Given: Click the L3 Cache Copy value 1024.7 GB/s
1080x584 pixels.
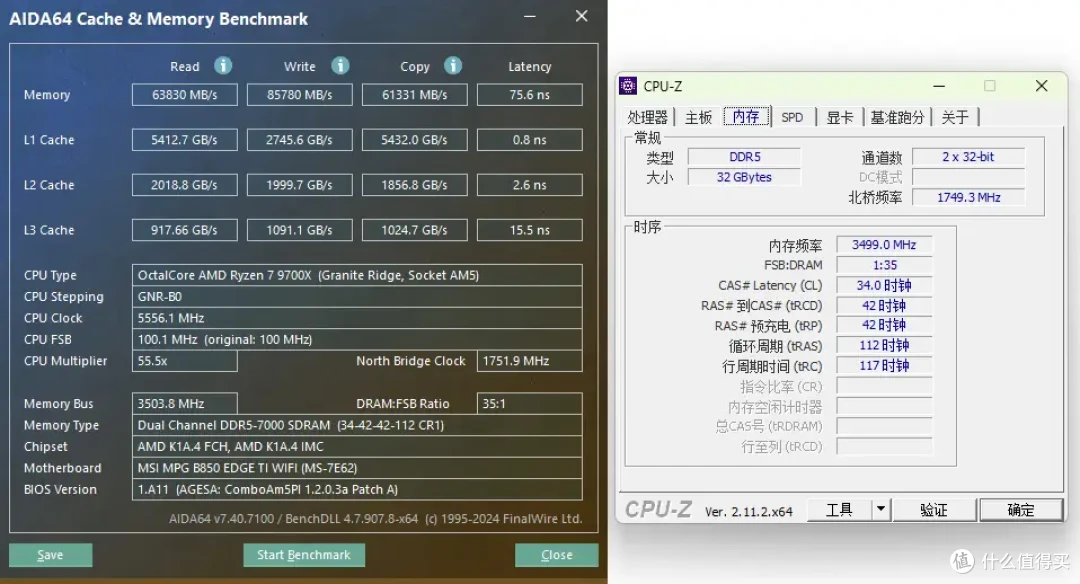Looking at the screenshot, I should (x=415, y=230).
